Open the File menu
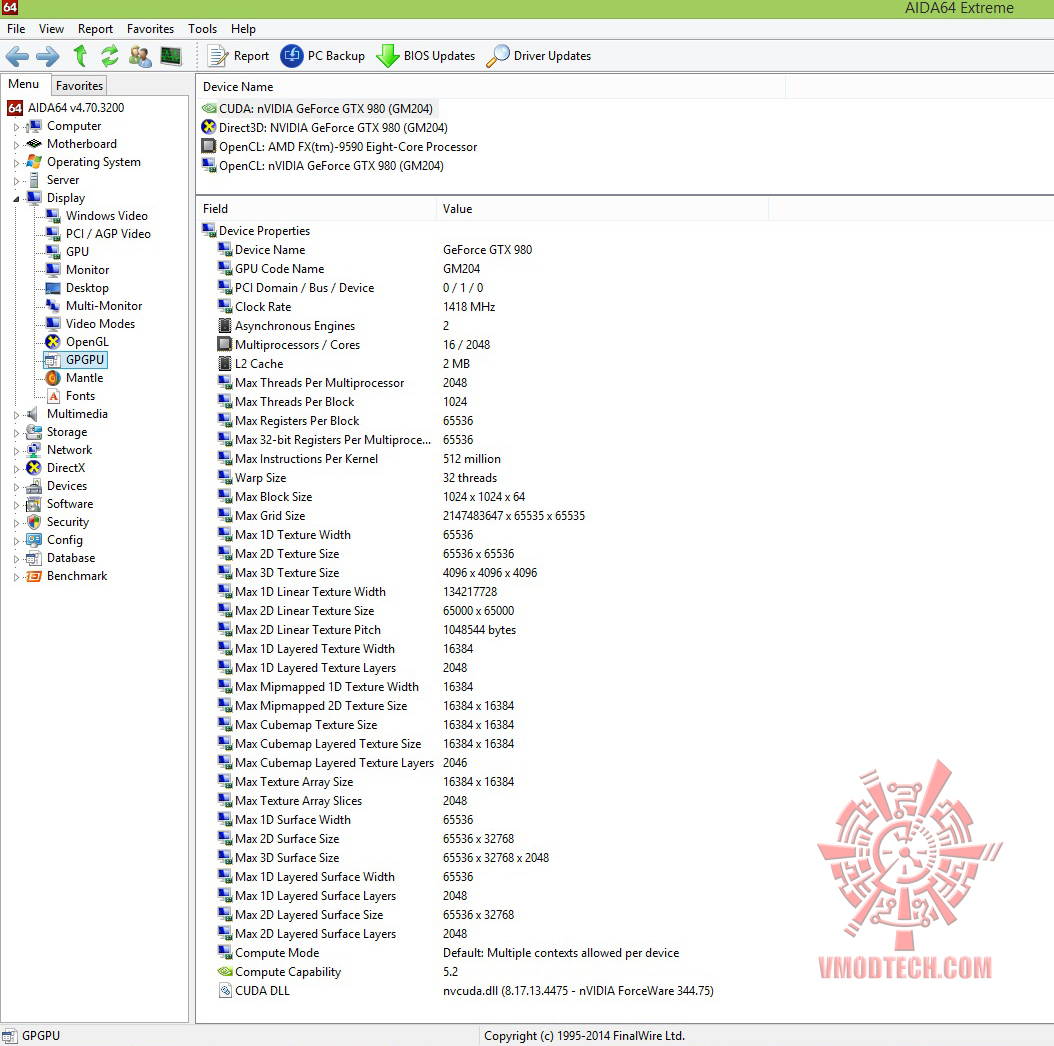The width and height of the screenshot is (1054, 1046). click(16, 29)
